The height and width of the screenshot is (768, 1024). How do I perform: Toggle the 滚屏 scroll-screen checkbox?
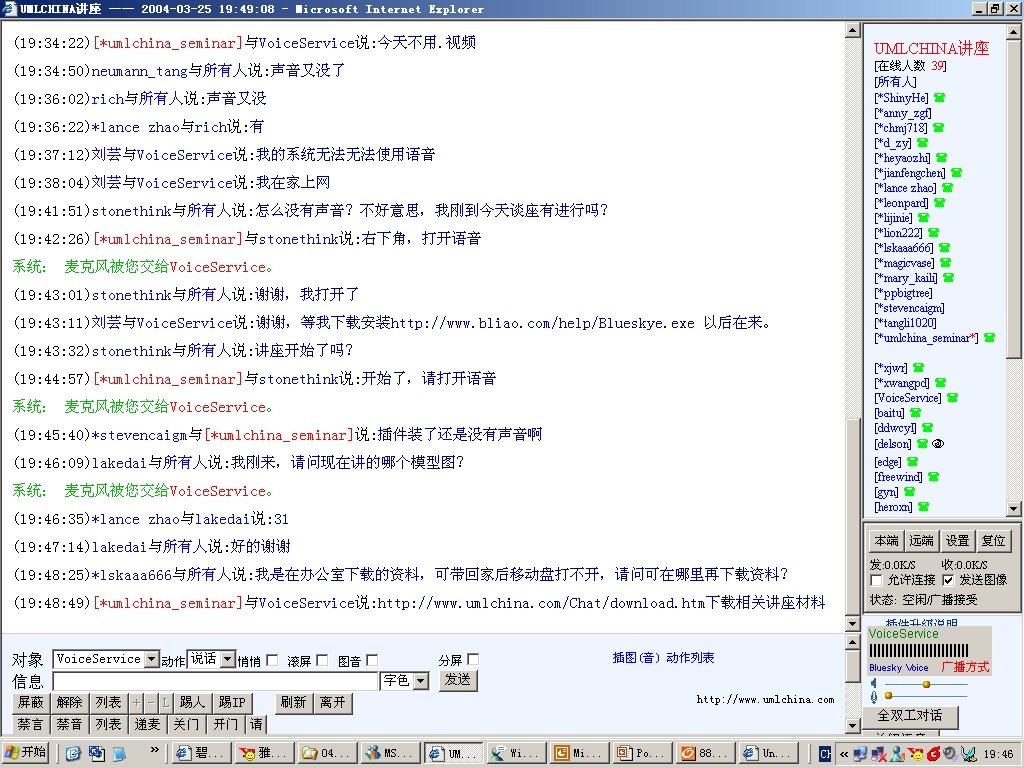(322, 660)
